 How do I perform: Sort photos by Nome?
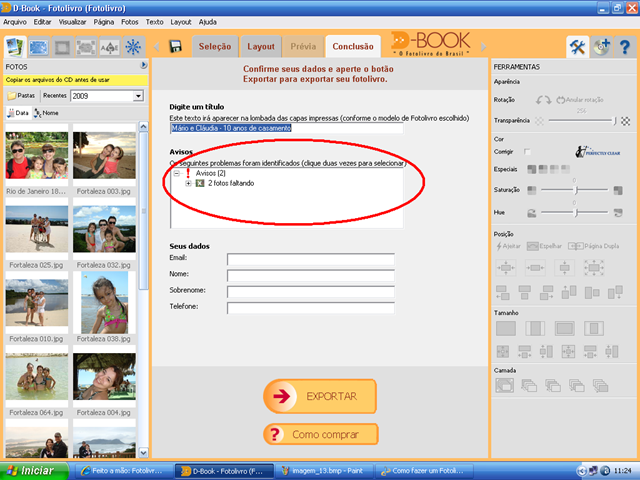(46, 113)
